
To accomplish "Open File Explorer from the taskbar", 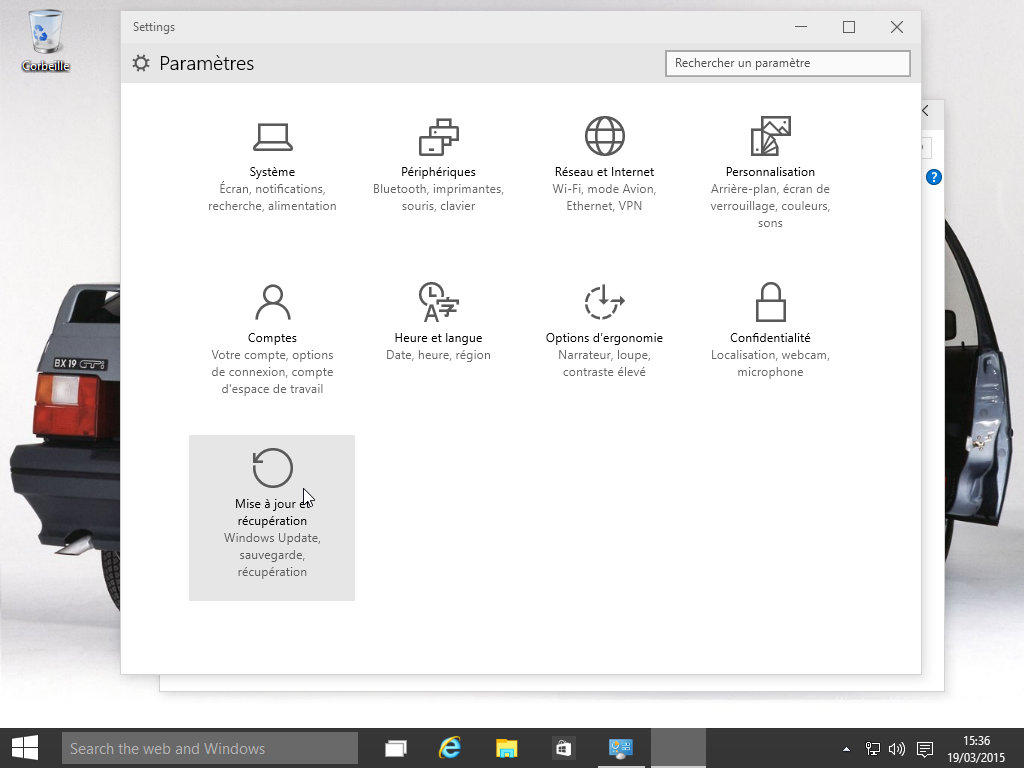I will (x=507, y=748).
